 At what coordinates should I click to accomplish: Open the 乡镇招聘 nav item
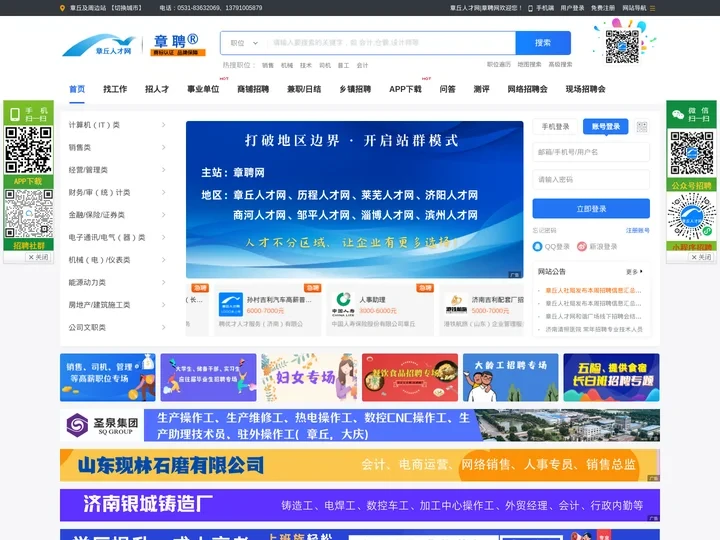355,89
